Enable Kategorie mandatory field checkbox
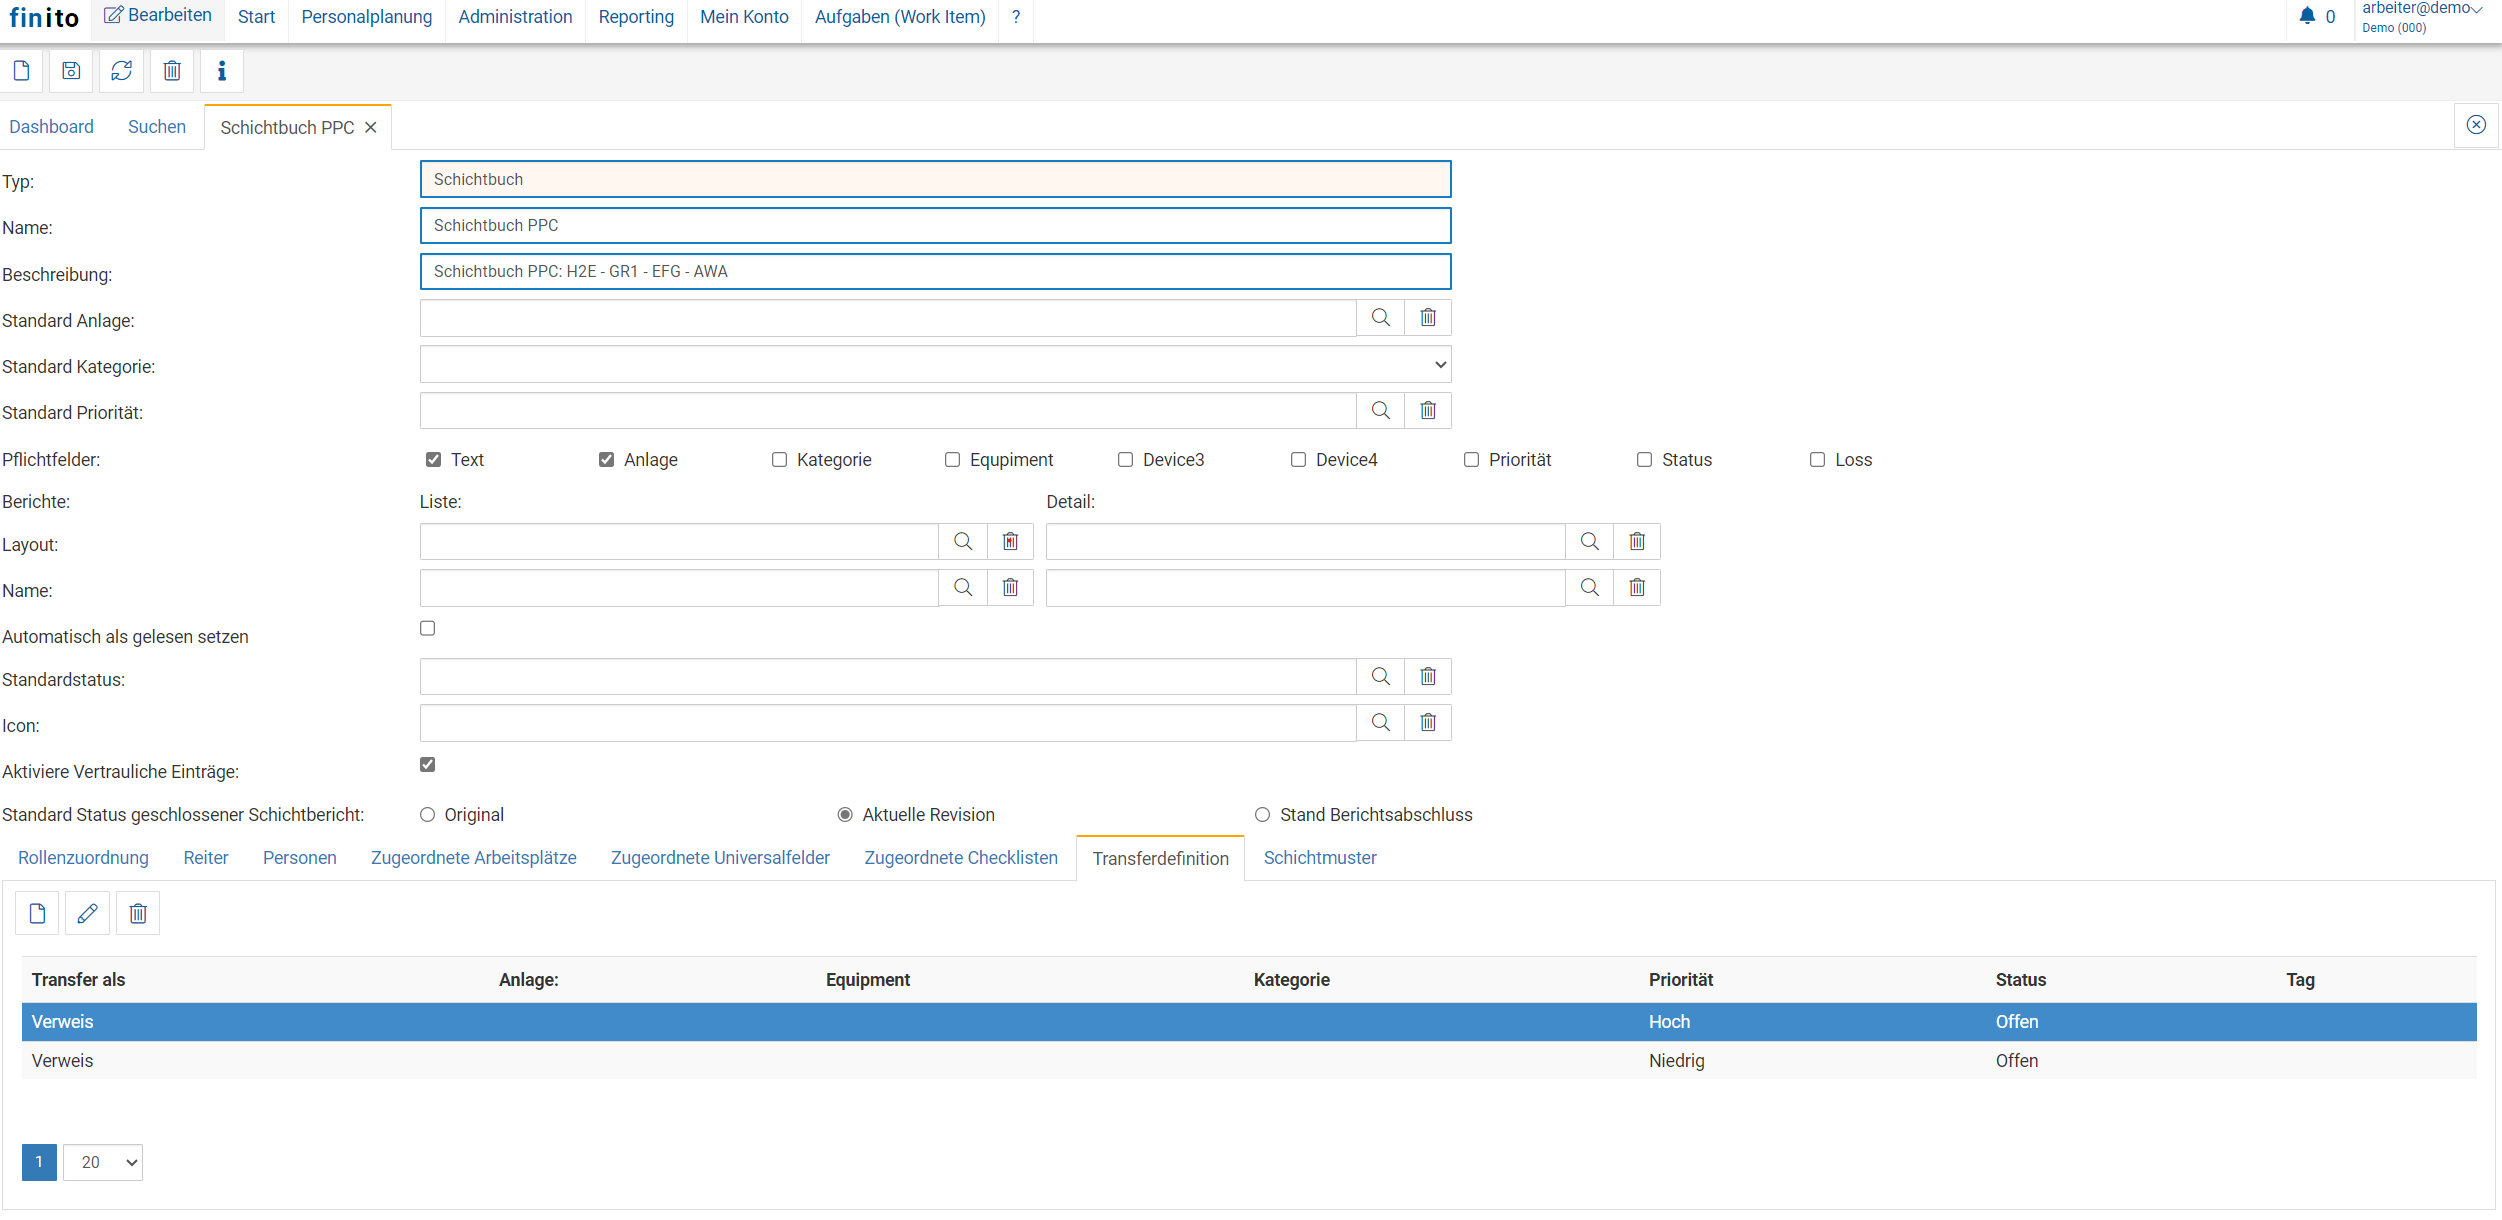 (x=779, y=460)
